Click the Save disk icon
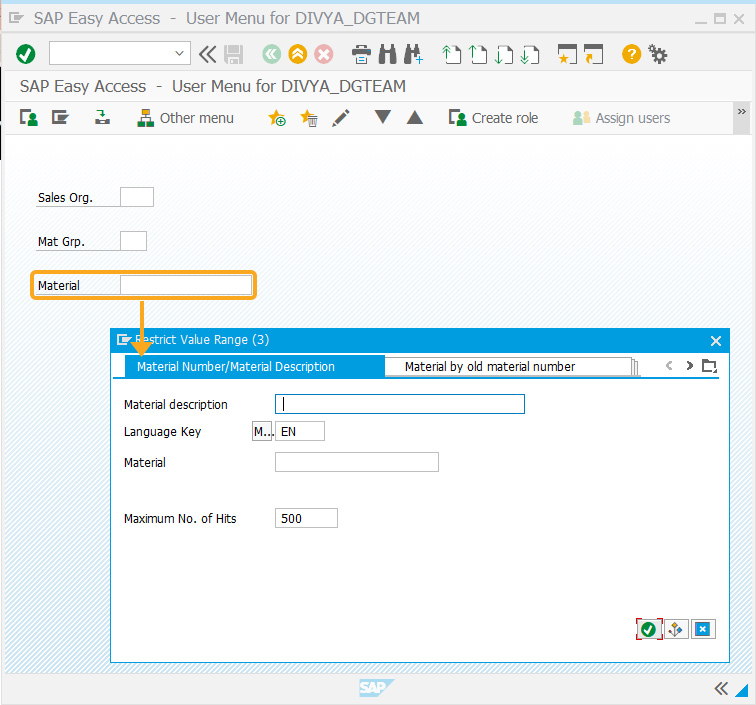The width and height of the screenshot is (756, 705). click(234, 54)
